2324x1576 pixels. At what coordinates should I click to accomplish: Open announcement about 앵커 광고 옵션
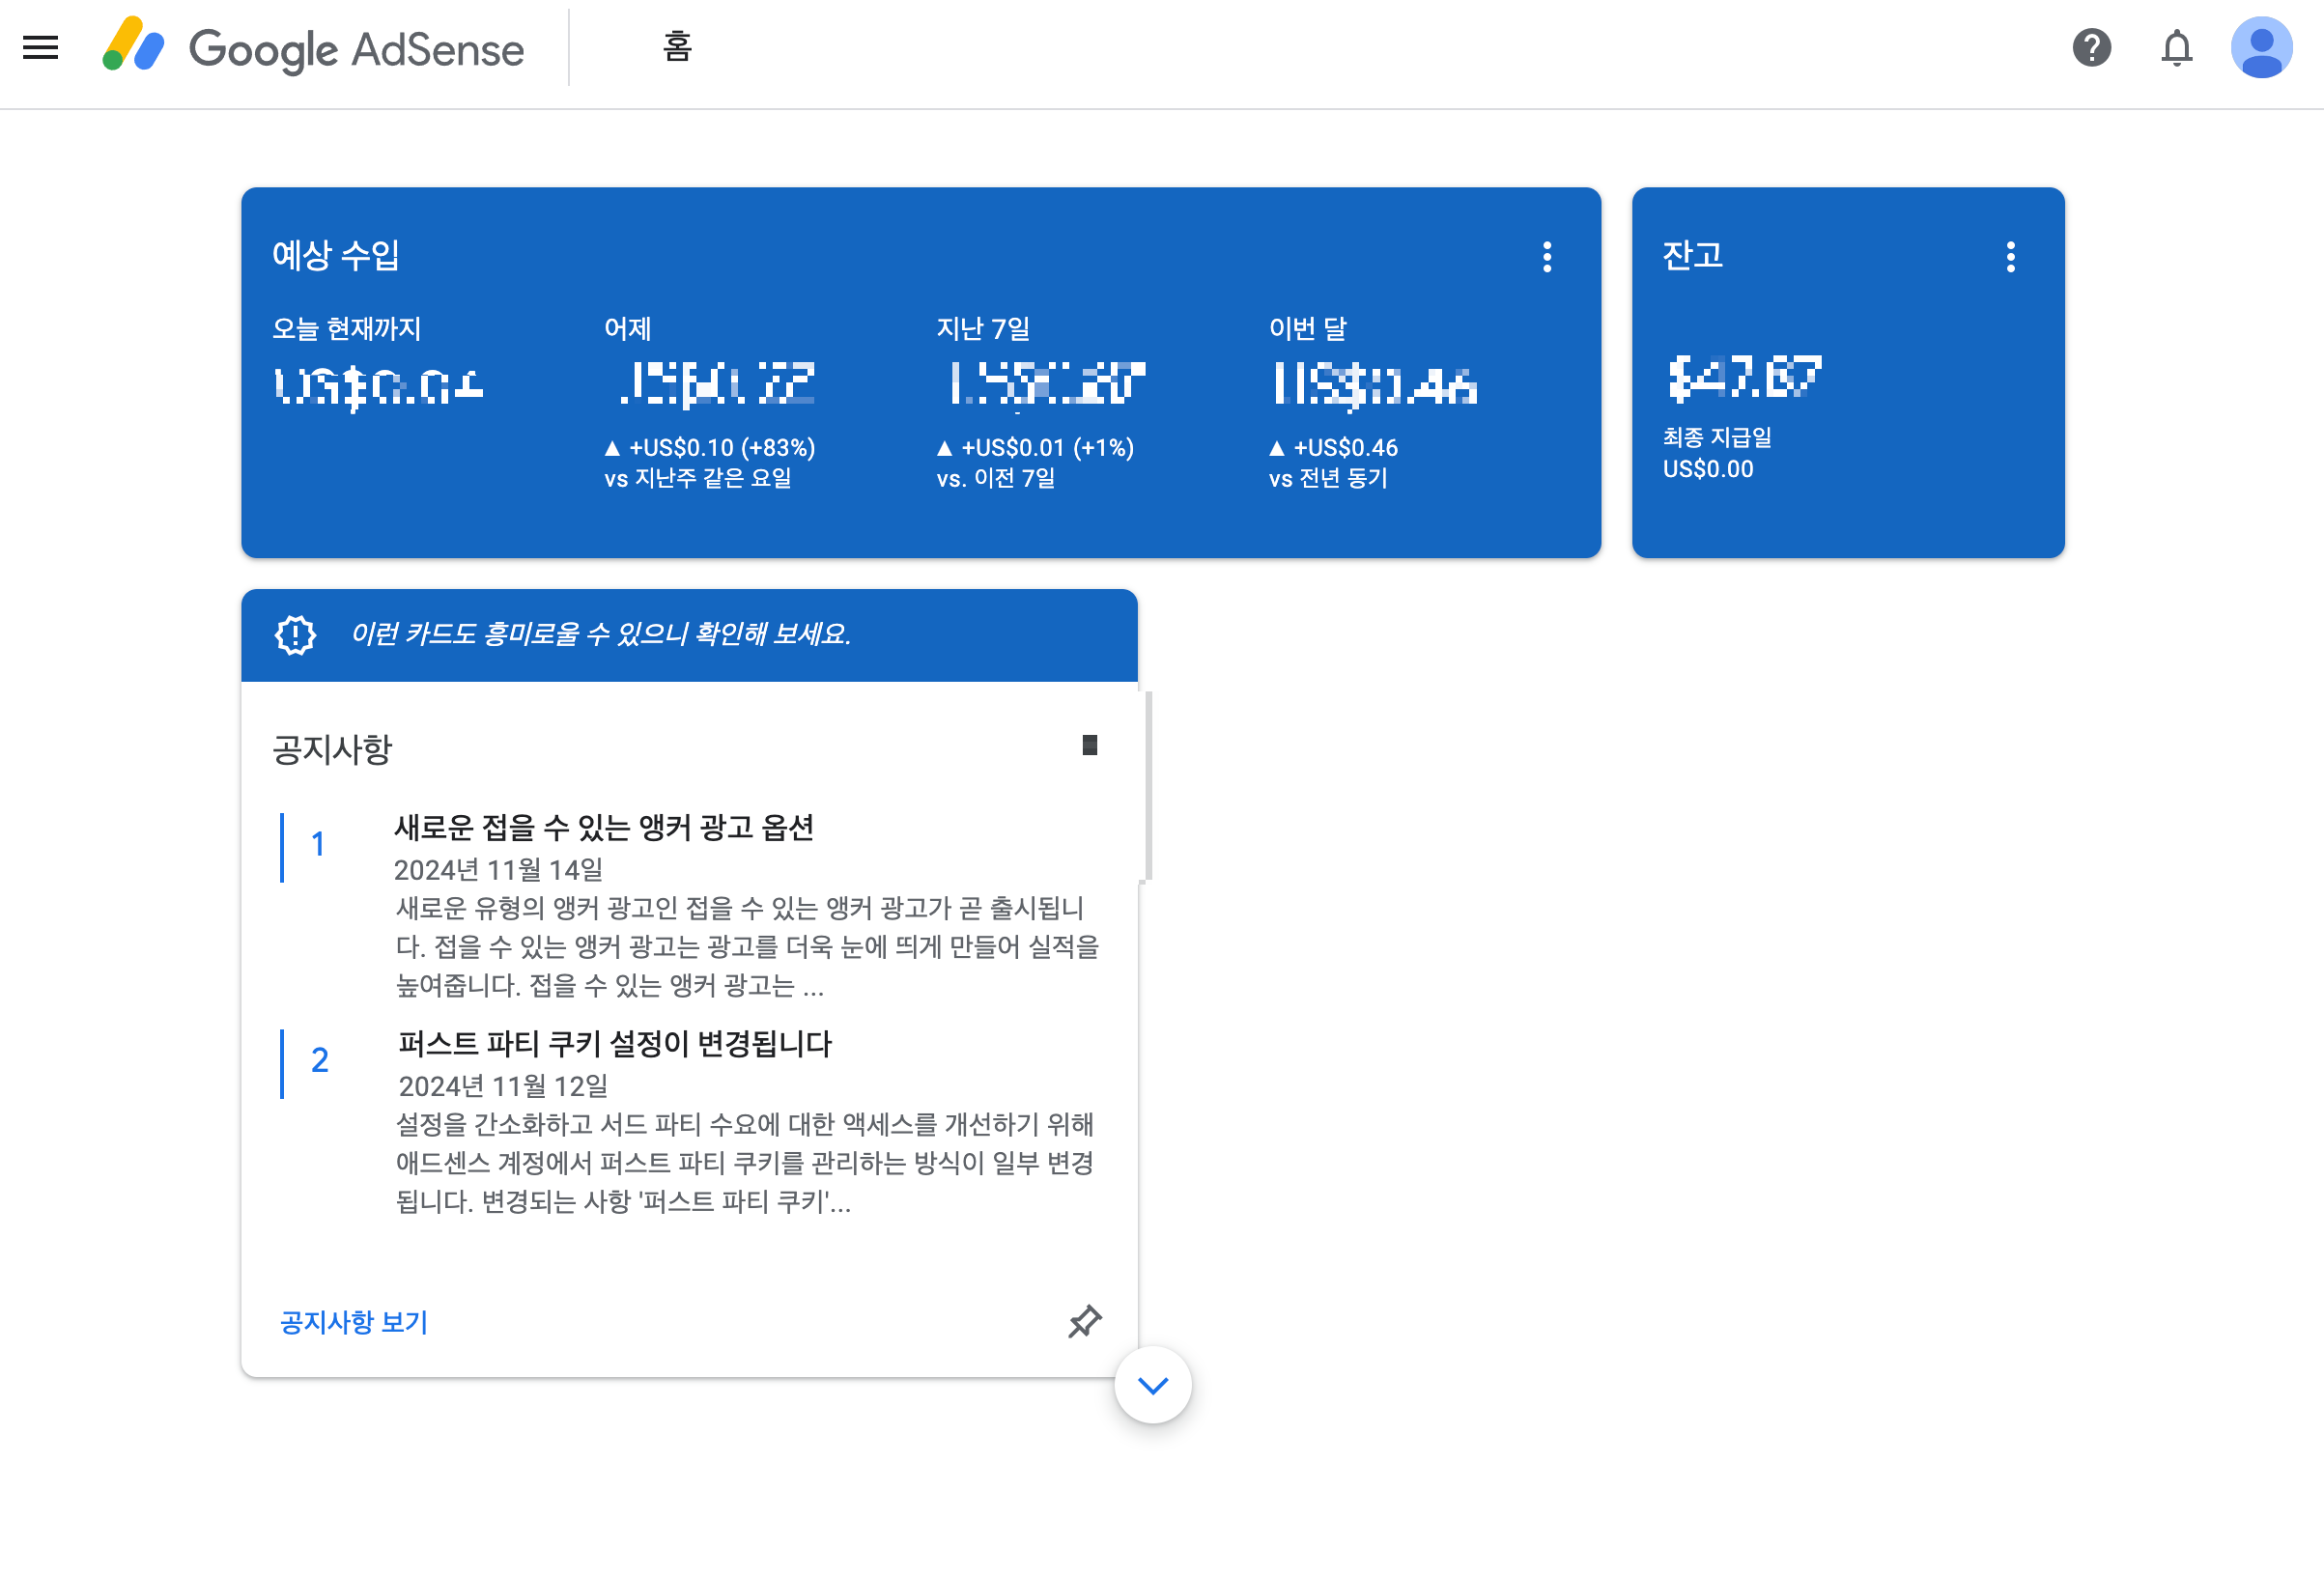[x=603, y=827]
